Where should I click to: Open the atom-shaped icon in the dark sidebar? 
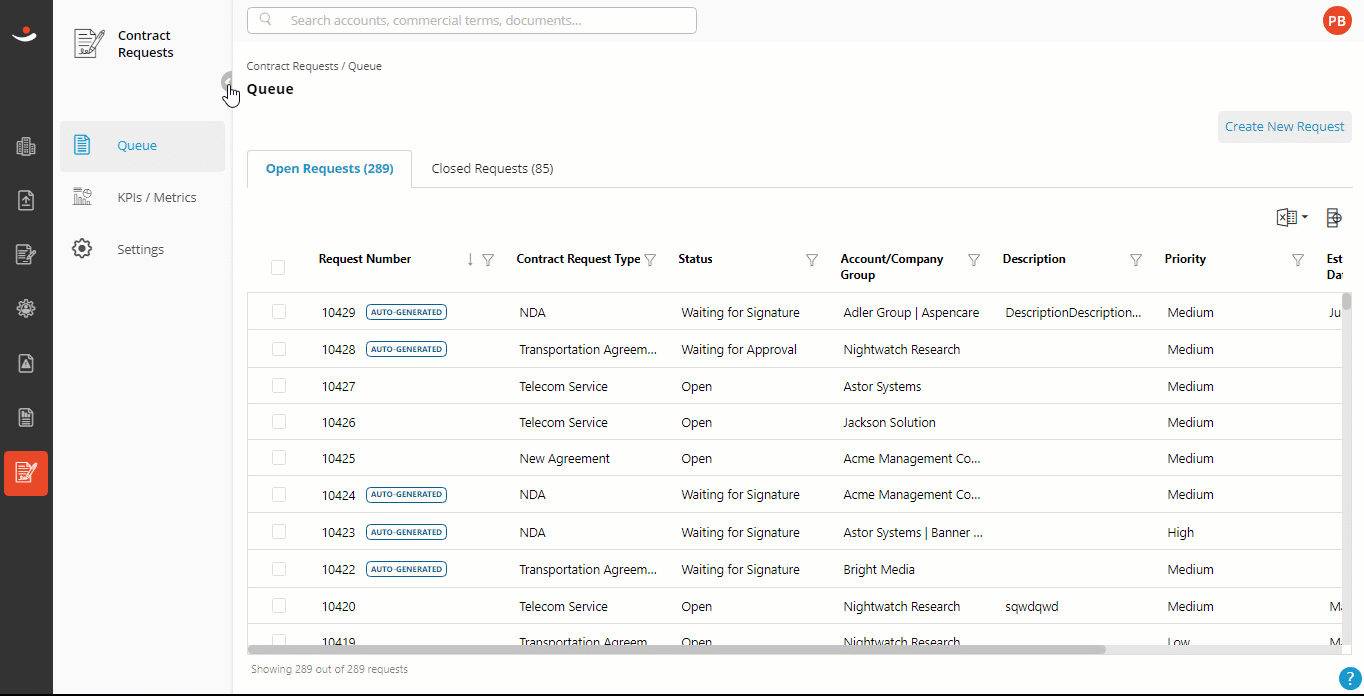[x=26, y=309]
